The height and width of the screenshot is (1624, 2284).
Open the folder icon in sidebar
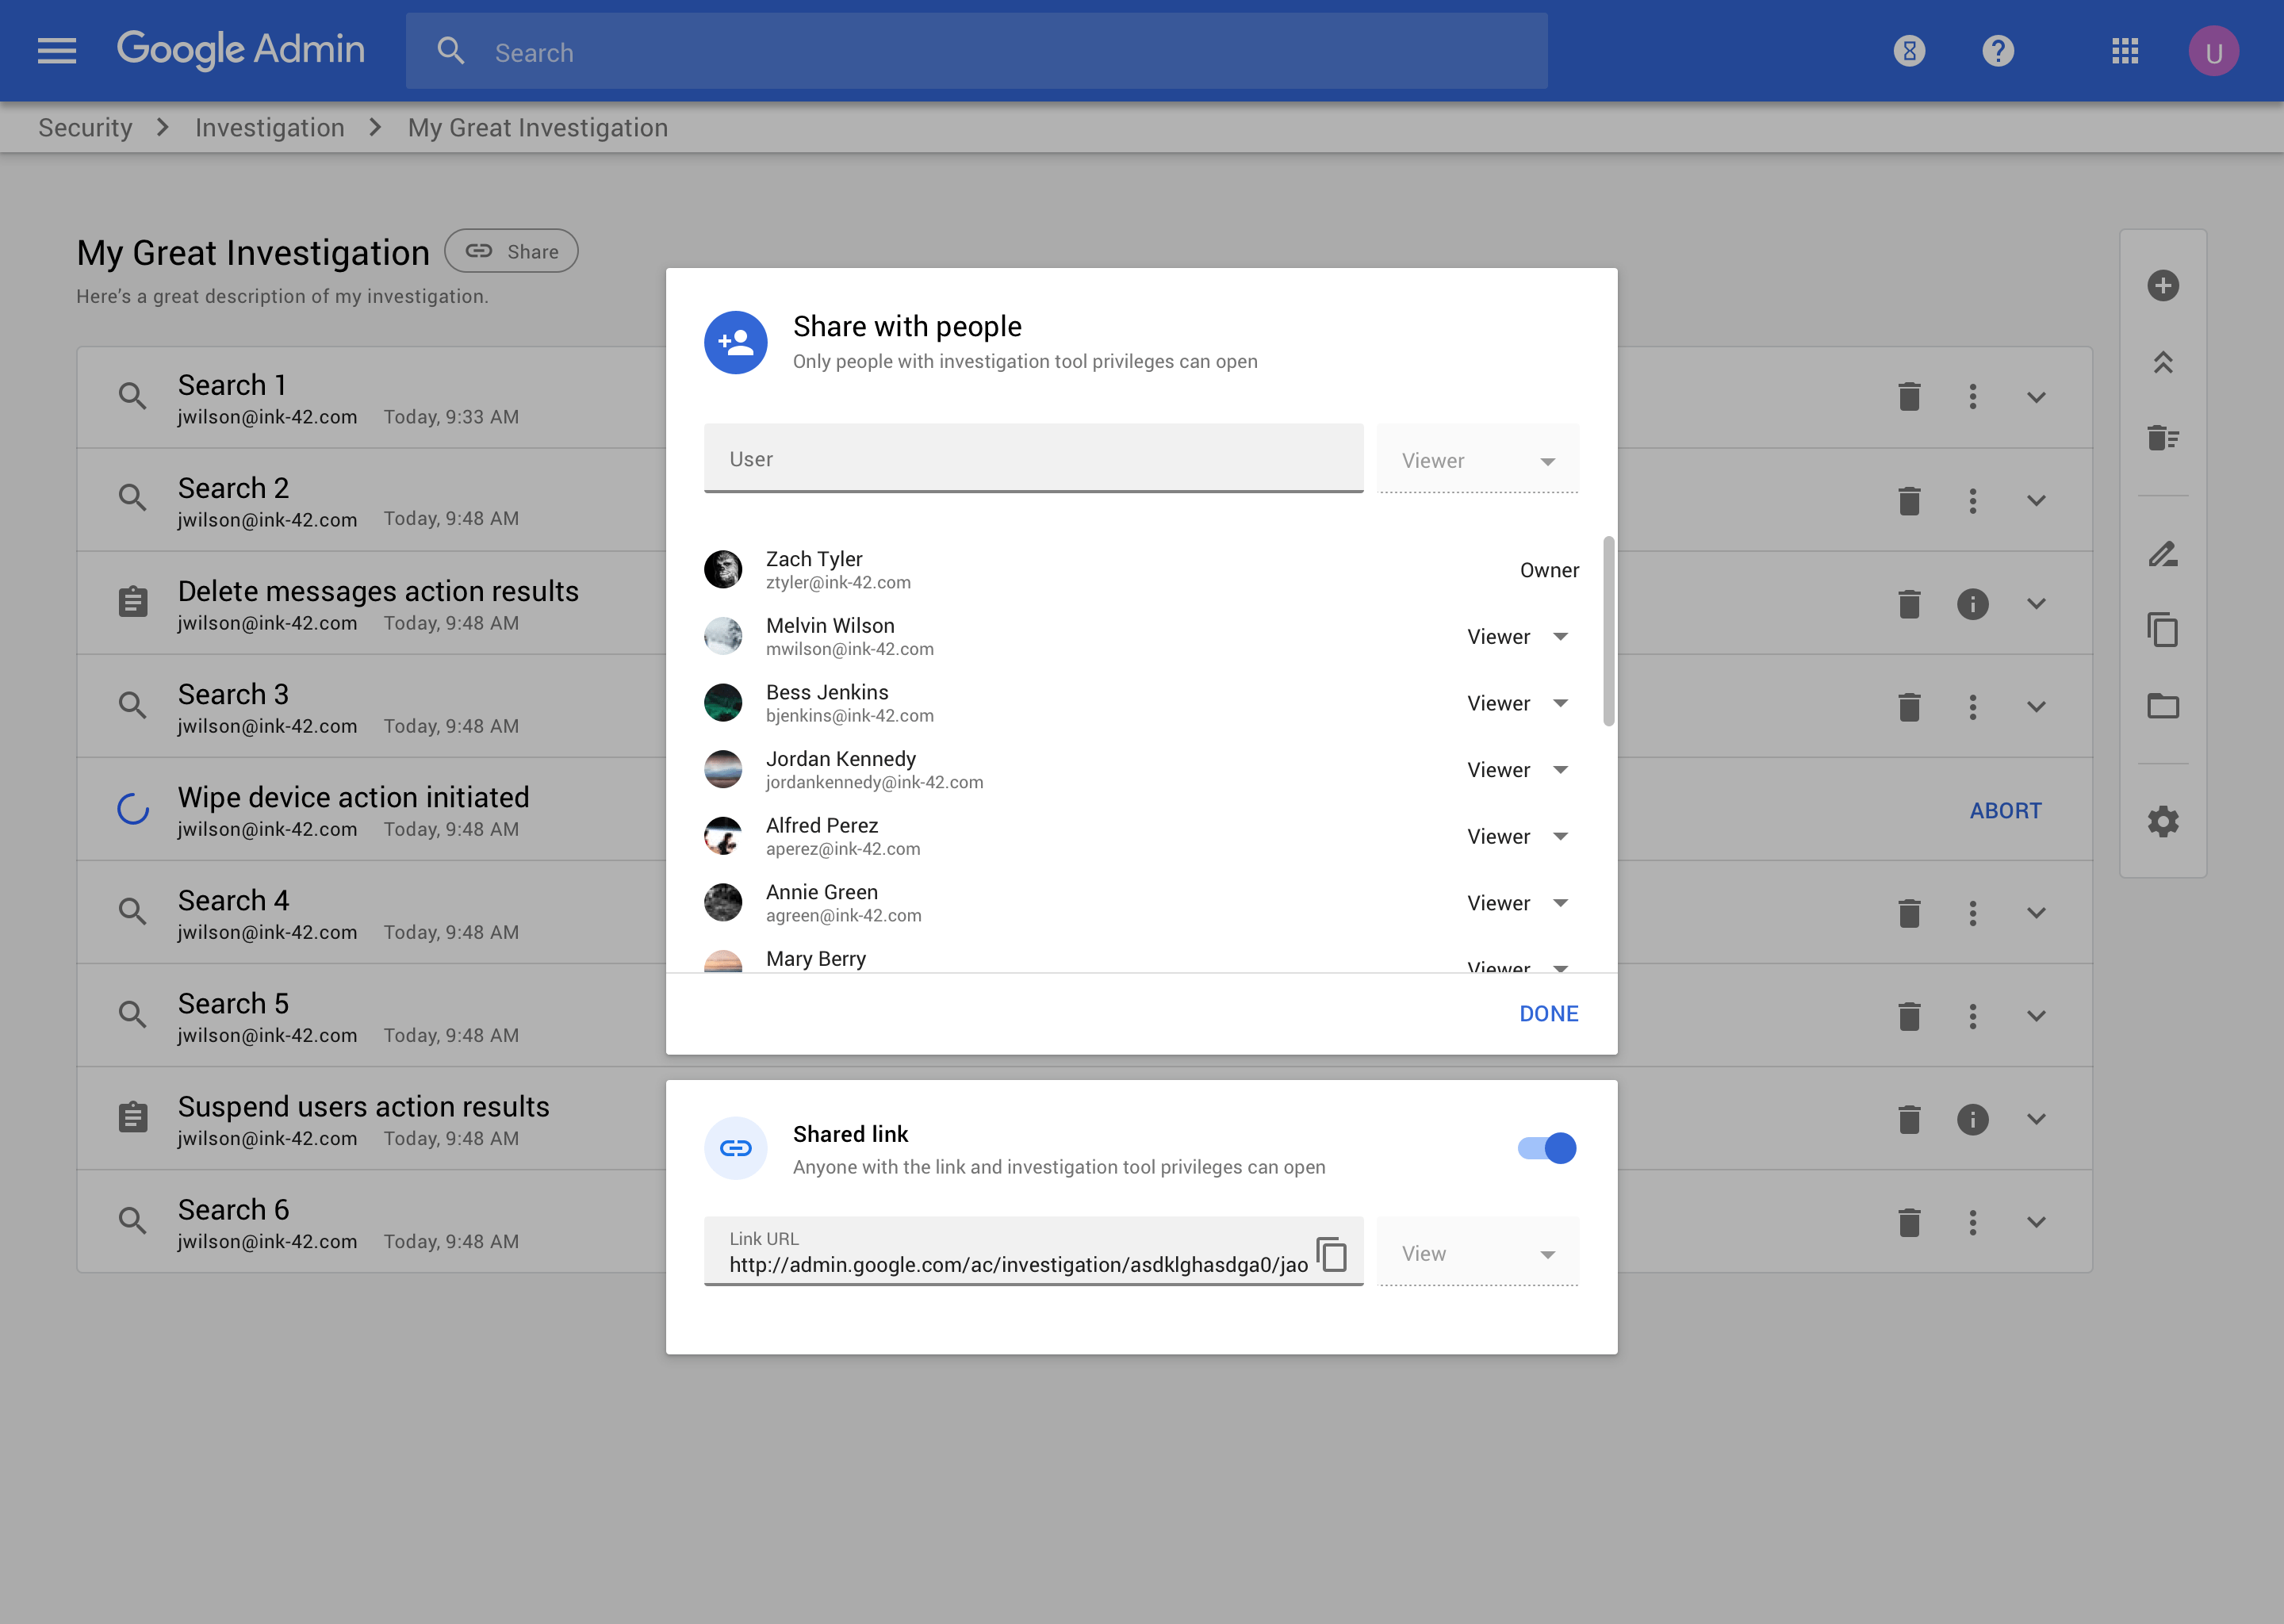click(x=2162, y=706)
